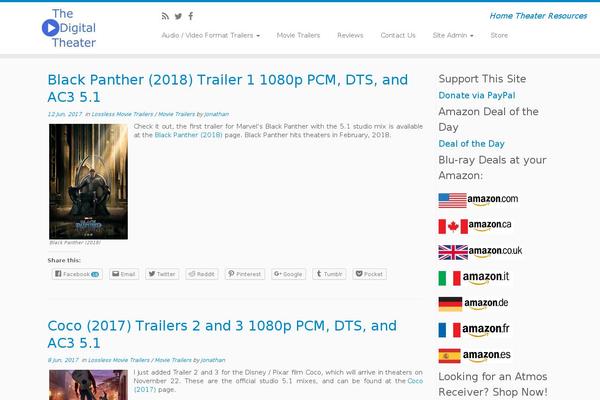
Task: Click the Coco poster thumbnail
Action: click(88, 385)
